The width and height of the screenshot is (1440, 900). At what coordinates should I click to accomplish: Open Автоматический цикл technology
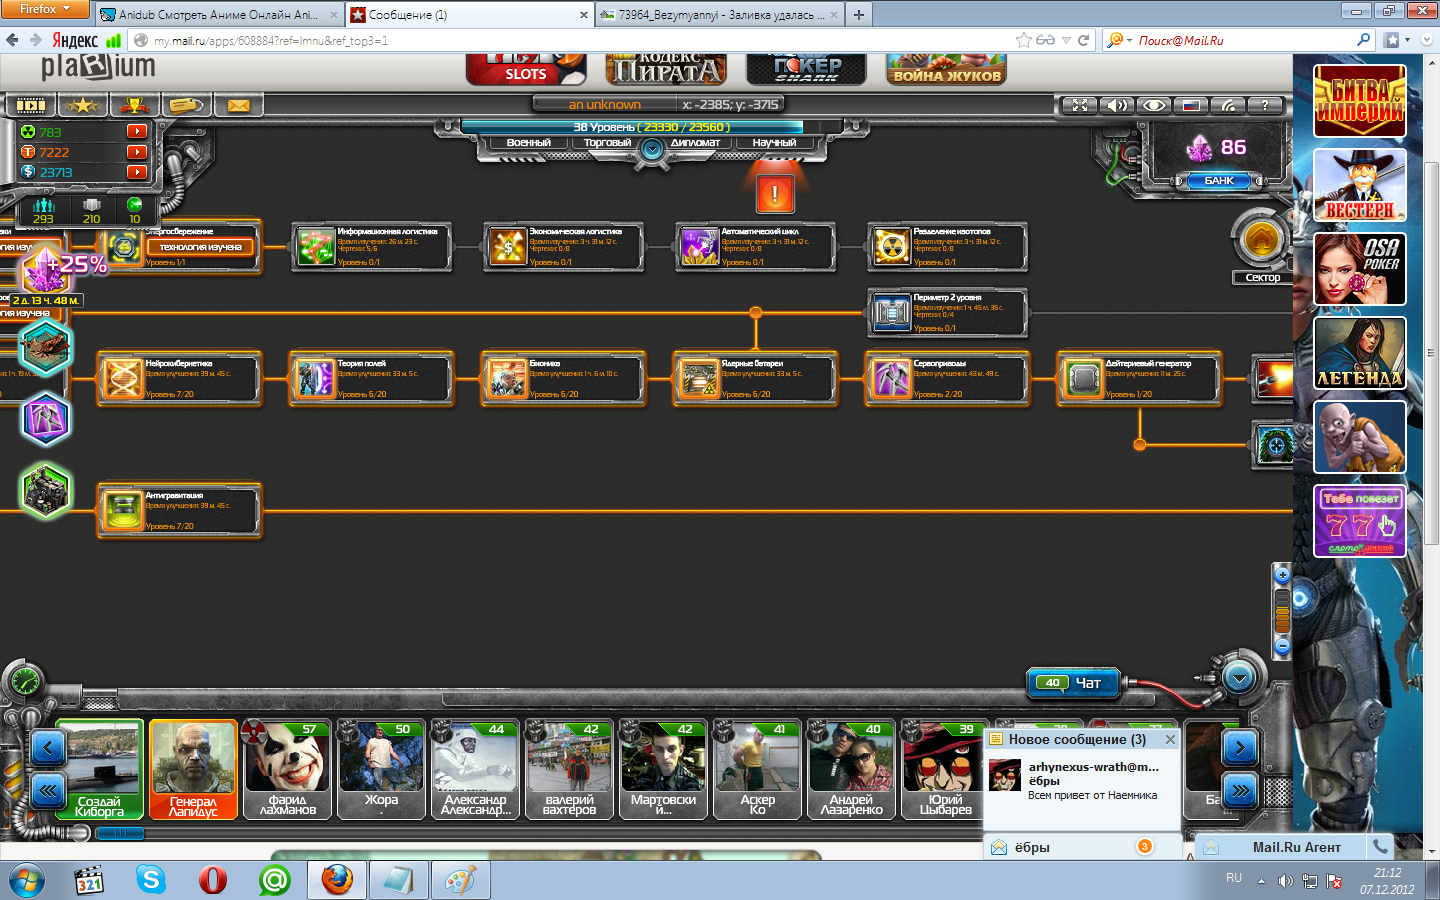click(x=755, y=247)
